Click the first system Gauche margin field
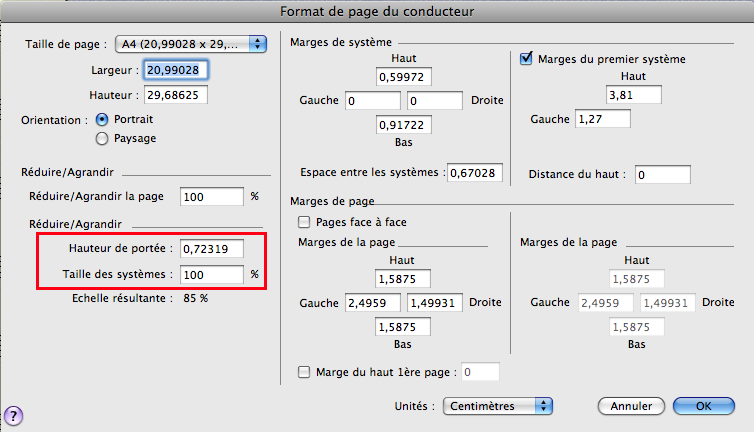This screenshot has width=754, height=432. point(603,119)
